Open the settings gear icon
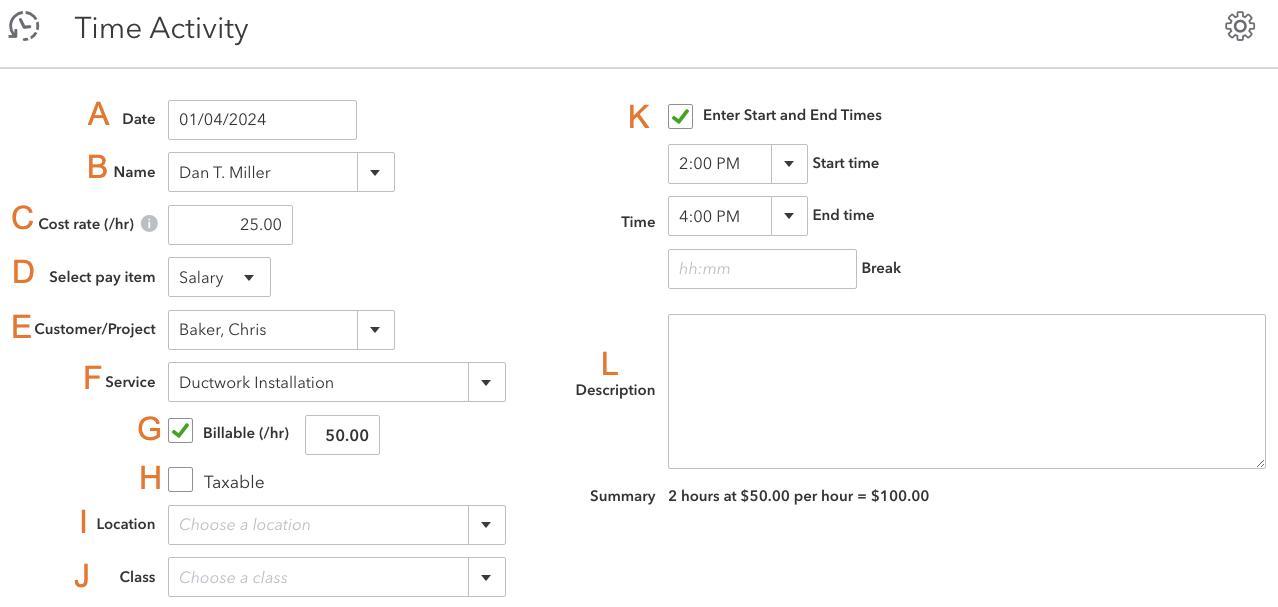This screenshot has height=607, width=1278. [1239, 26]
